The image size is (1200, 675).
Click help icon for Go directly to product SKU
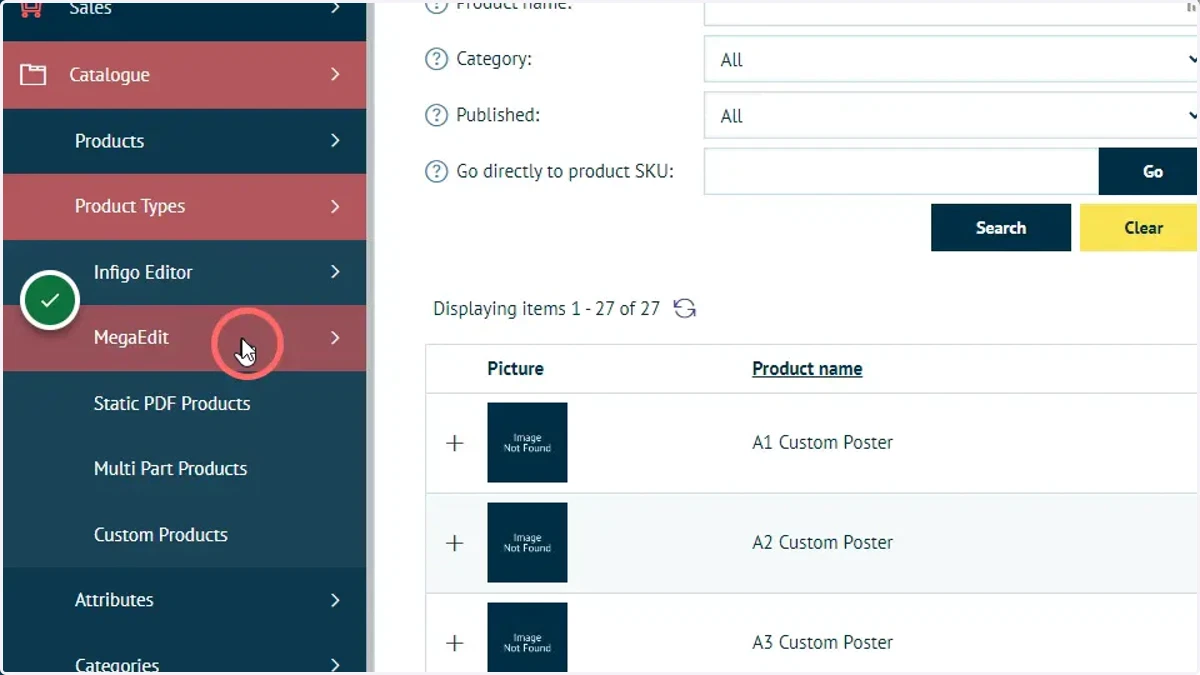436,171
